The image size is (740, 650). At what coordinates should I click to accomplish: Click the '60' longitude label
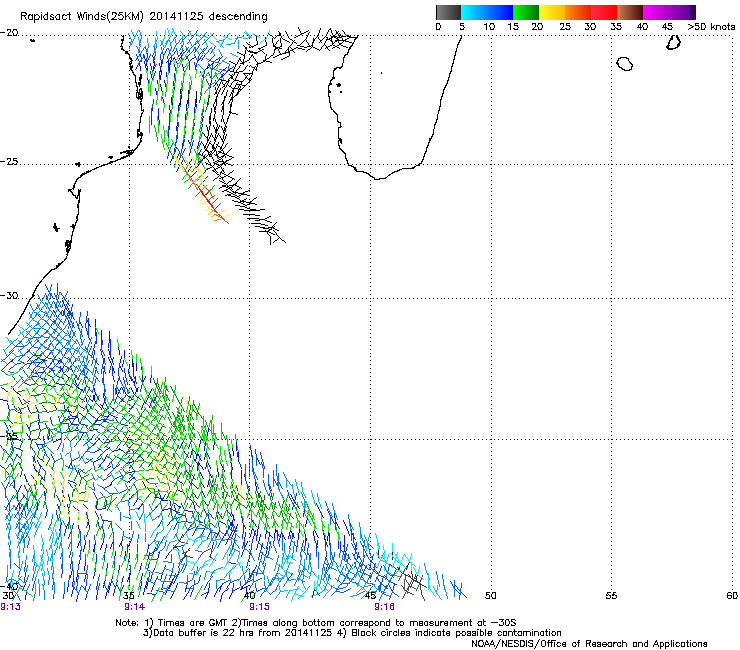(732, 596)
